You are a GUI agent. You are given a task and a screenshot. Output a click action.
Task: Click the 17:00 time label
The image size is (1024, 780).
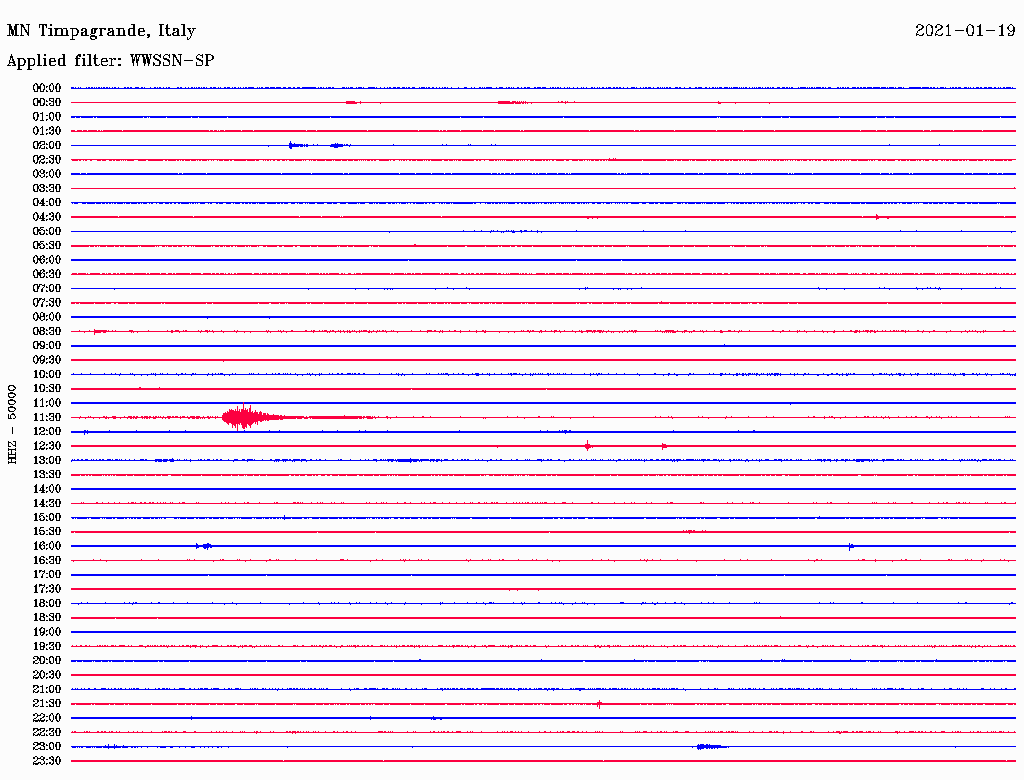pyautogui.click(x=47, y=575)
